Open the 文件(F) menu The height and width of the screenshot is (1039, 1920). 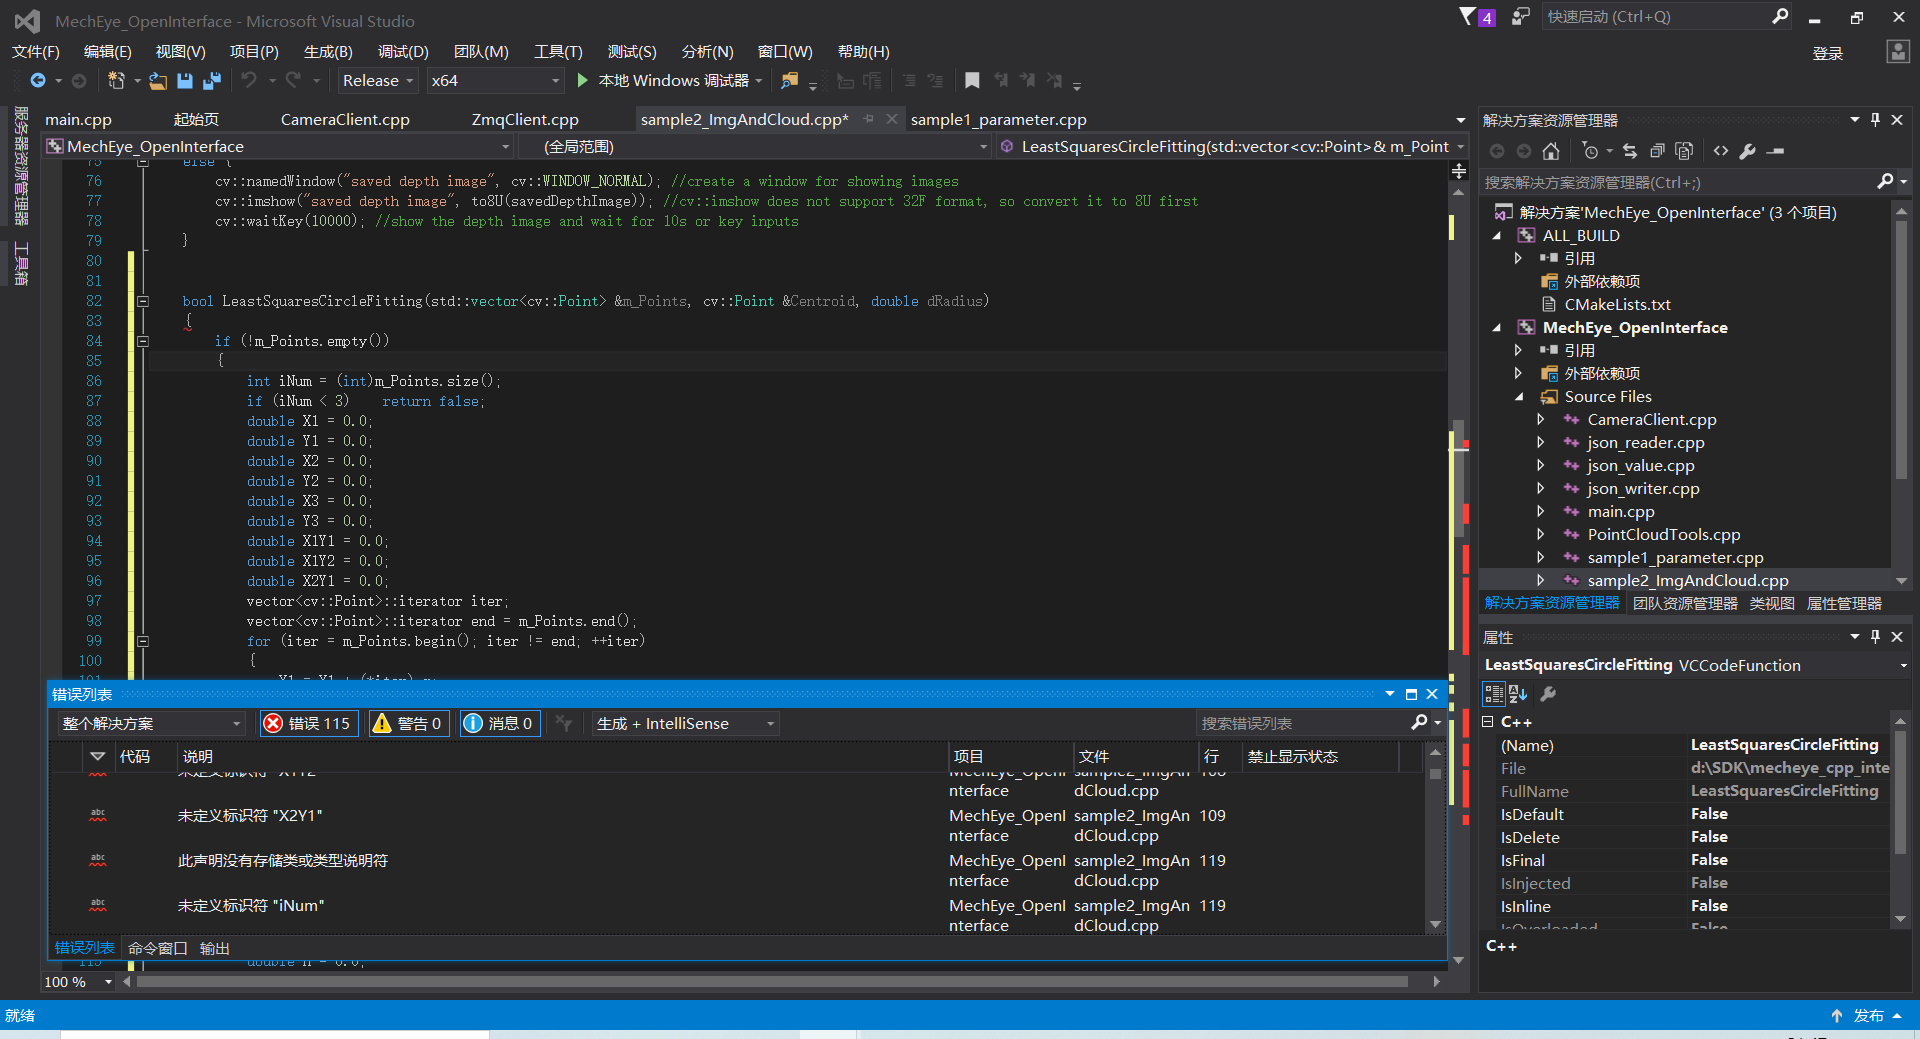point(36,52)
